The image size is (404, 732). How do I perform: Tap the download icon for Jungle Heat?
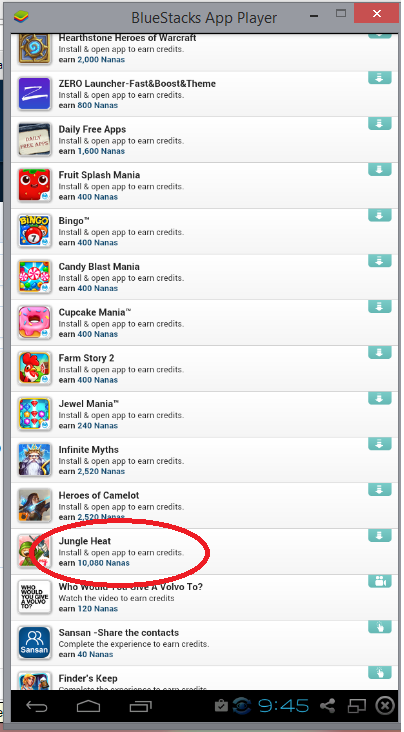coord(379,535)
